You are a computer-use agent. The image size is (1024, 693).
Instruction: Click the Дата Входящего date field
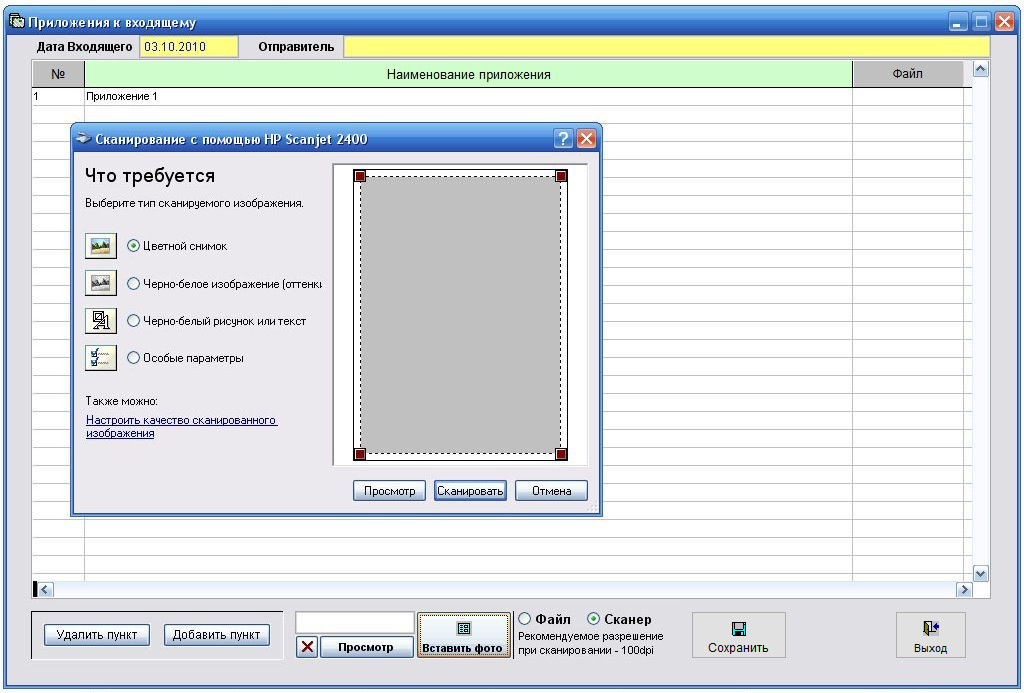click(x=189, y=46)
